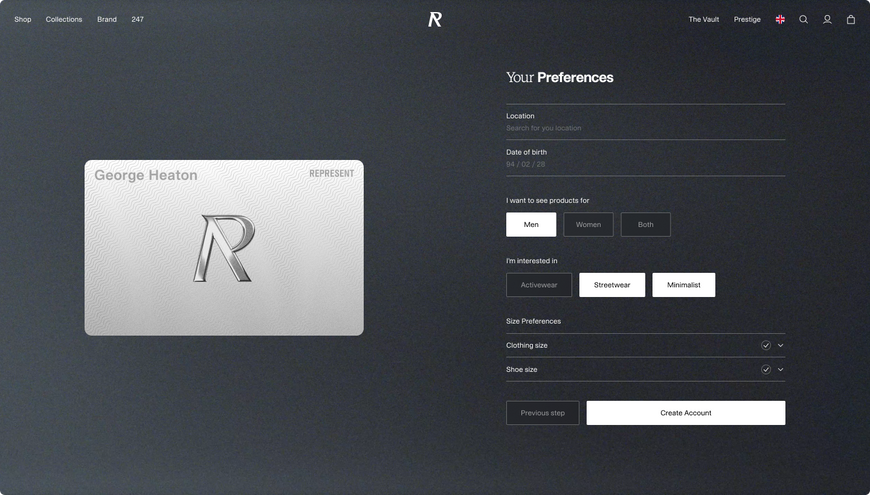
Task: Open the account profile icon
Action: tap(827, 19)
